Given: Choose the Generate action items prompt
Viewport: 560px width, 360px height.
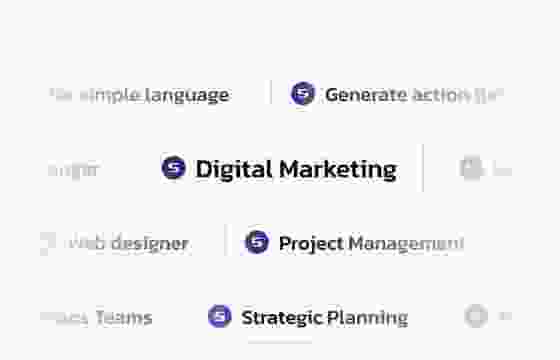Looking at the screenshot, I should click(414, 95).
